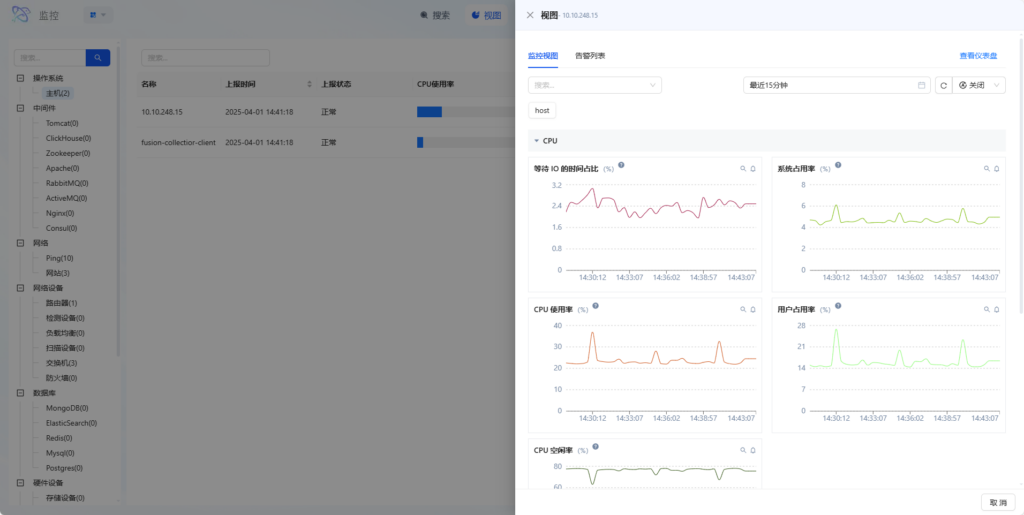Collapse the 硬件设备 tree node
This screenshot has height=515, width=1024.
[20, 483]
